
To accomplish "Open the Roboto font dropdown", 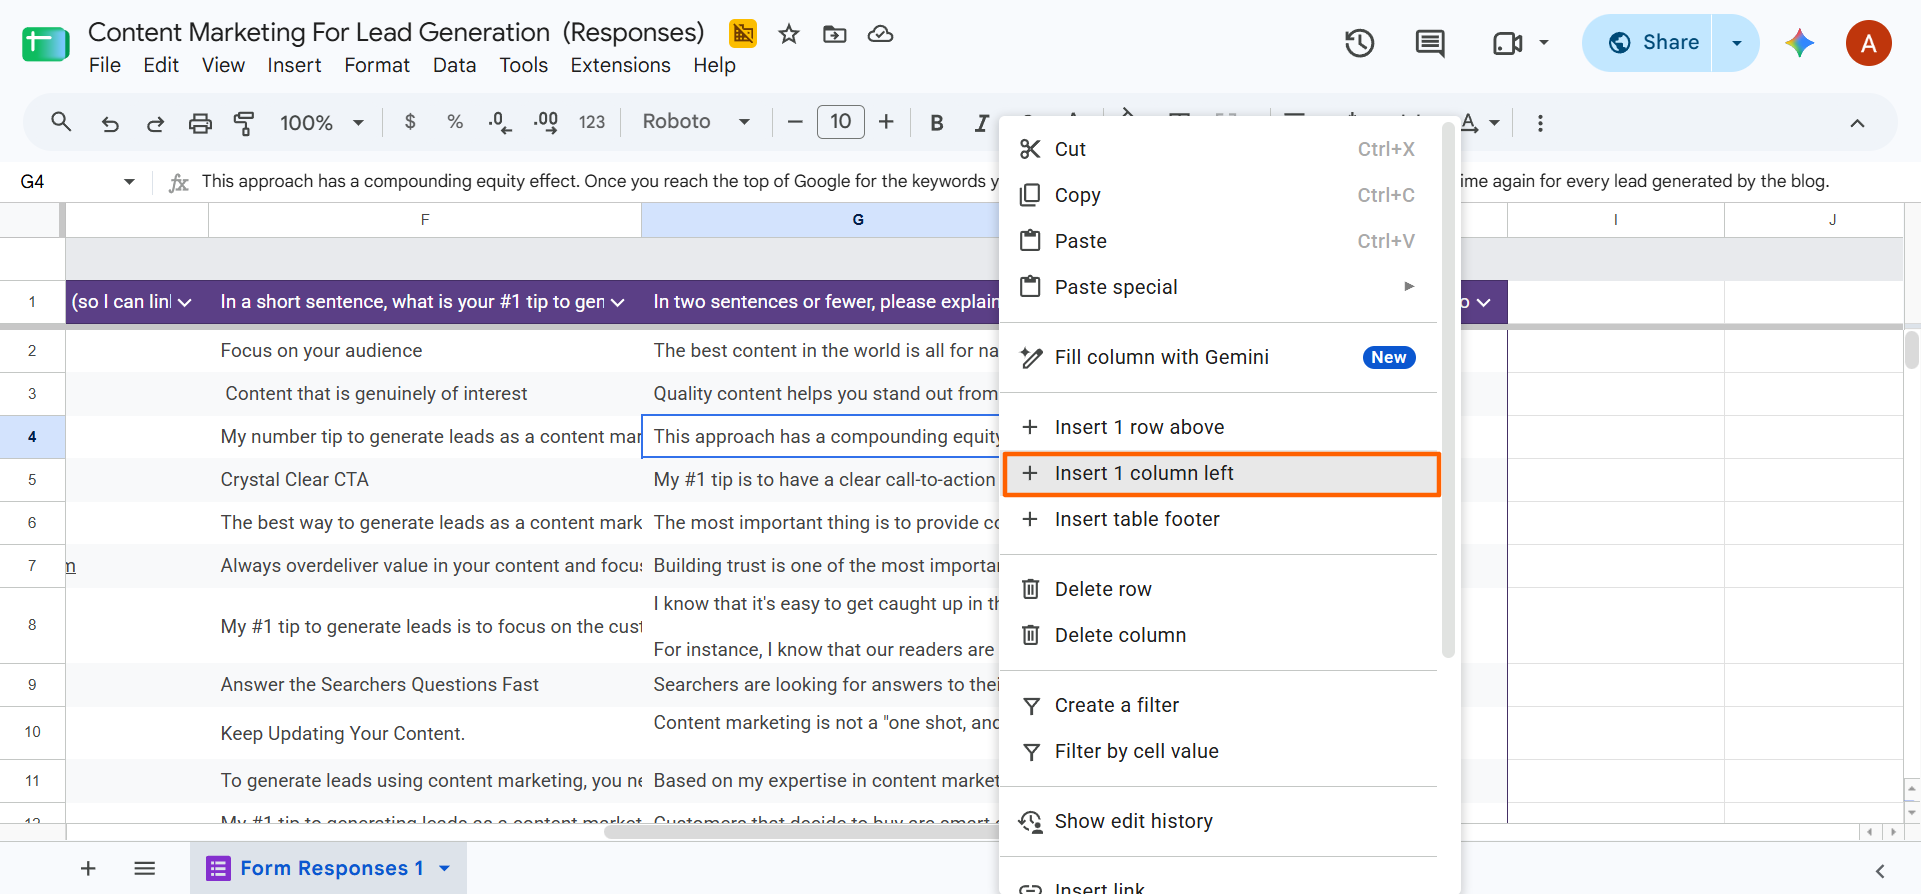I will tap(696, 122).
